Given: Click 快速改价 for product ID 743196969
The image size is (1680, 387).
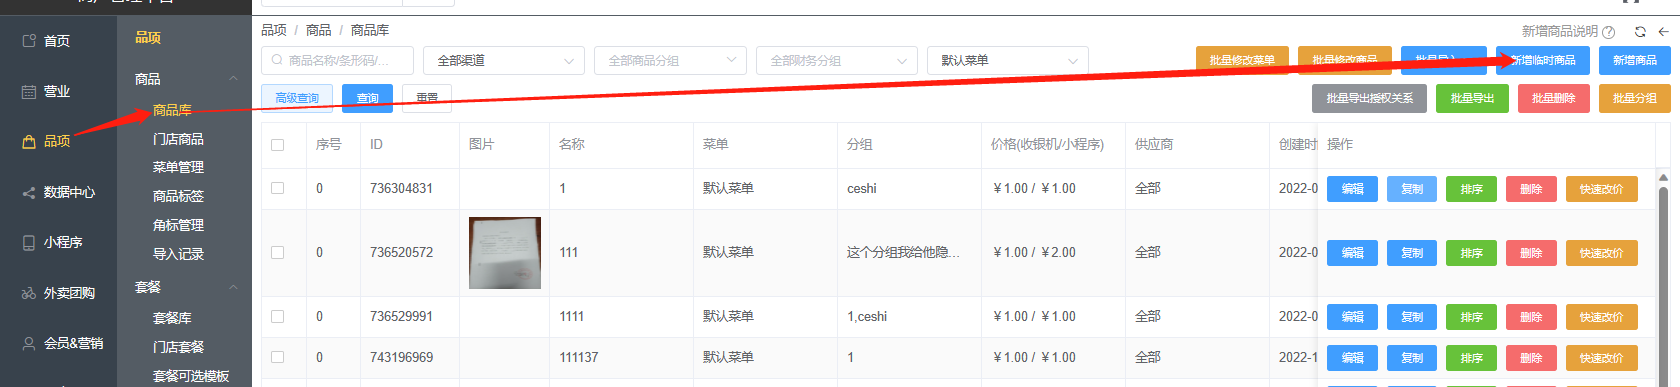Looking at the screenshot, I should coord(1601,358).
